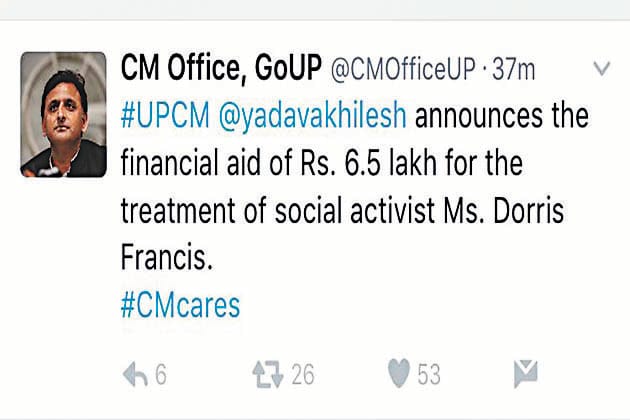Click the word 'Francis.' in the tweet
This screenshot has width=630, height=420.
click(x=166, y=256)
